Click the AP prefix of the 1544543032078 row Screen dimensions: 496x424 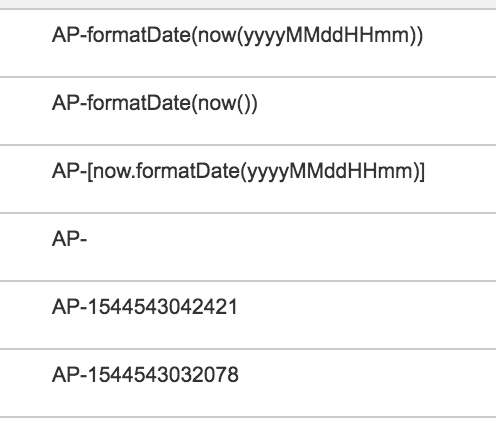point(67,375)
